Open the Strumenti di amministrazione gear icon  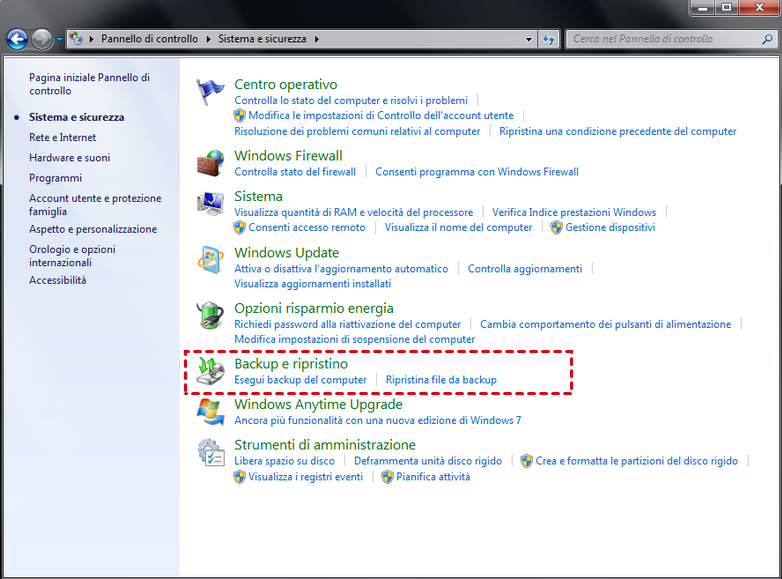[x=210, y=452]
